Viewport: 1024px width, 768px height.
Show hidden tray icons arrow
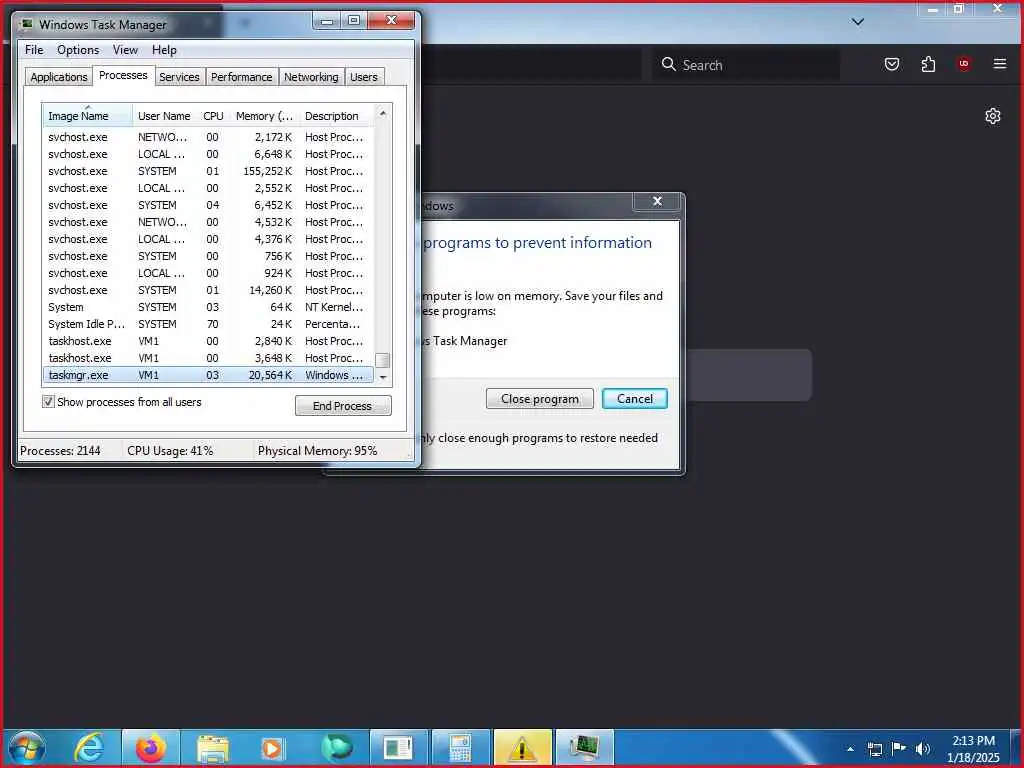(x=850, y=749)
